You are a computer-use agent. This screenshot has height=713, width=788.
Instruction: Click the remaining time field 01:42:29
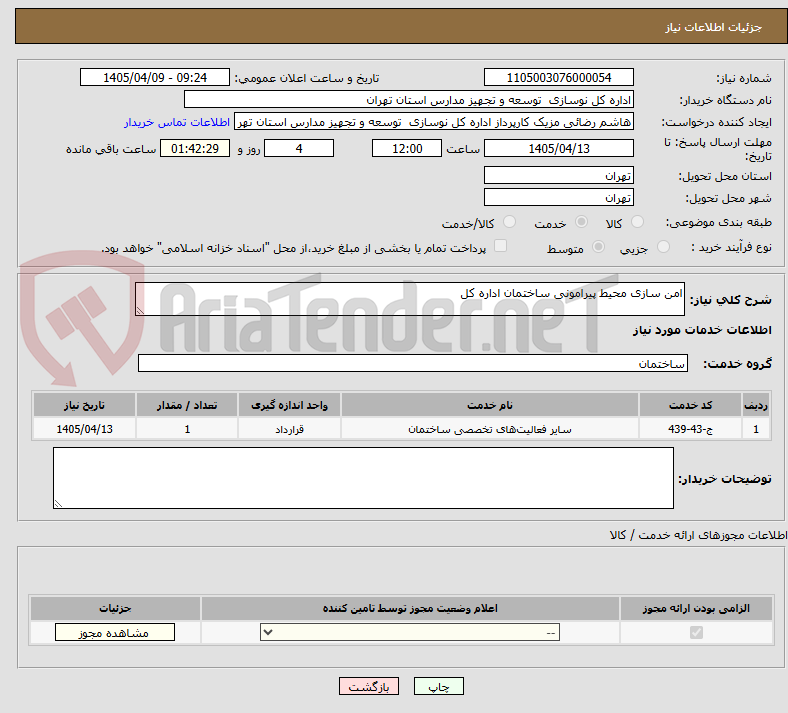click(195, 148)
